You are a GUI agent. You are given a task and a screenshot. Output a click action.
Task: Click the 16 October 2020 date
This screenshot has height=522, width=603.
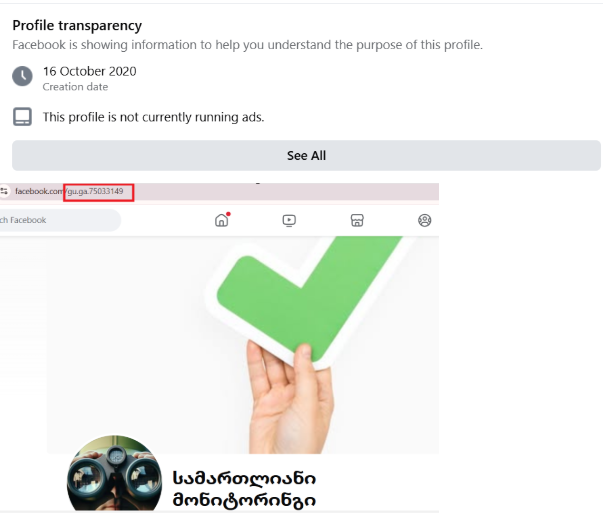90,71
